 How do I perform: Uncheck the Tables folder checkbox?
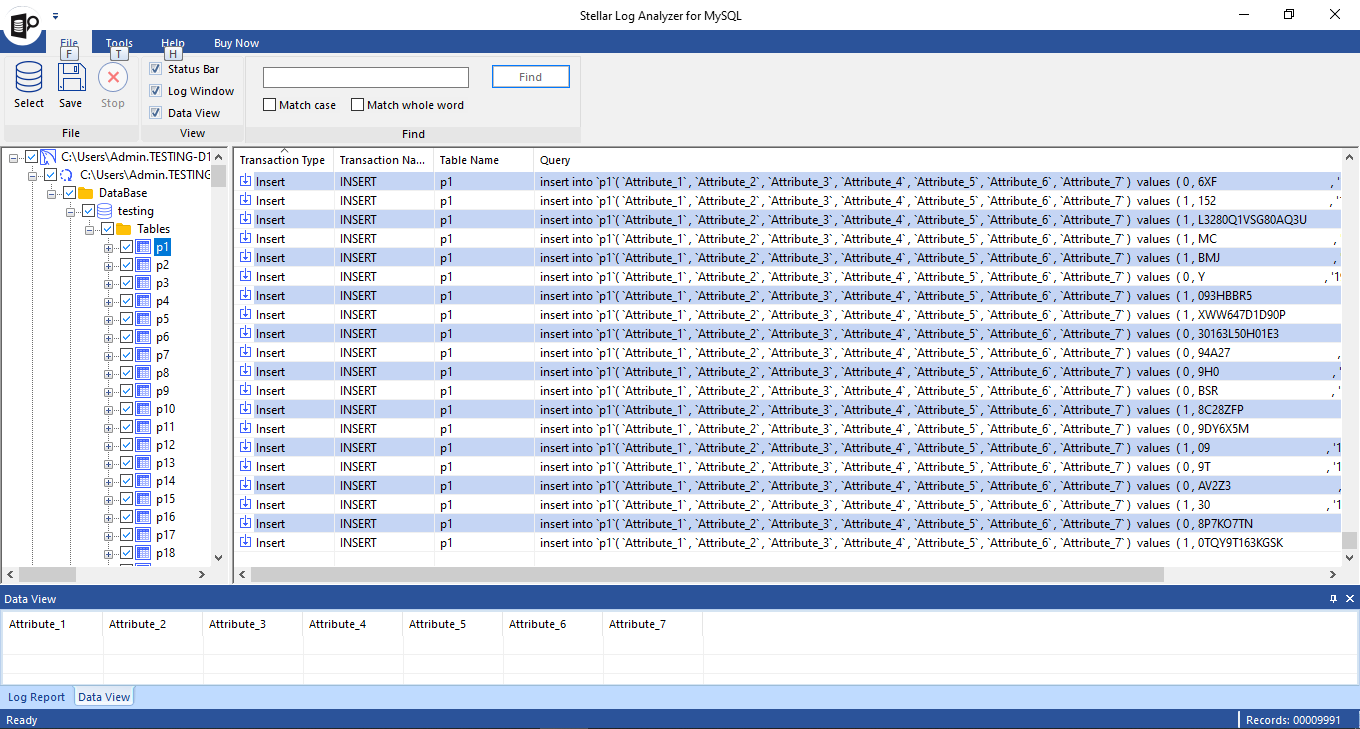(x=107, y=229)
